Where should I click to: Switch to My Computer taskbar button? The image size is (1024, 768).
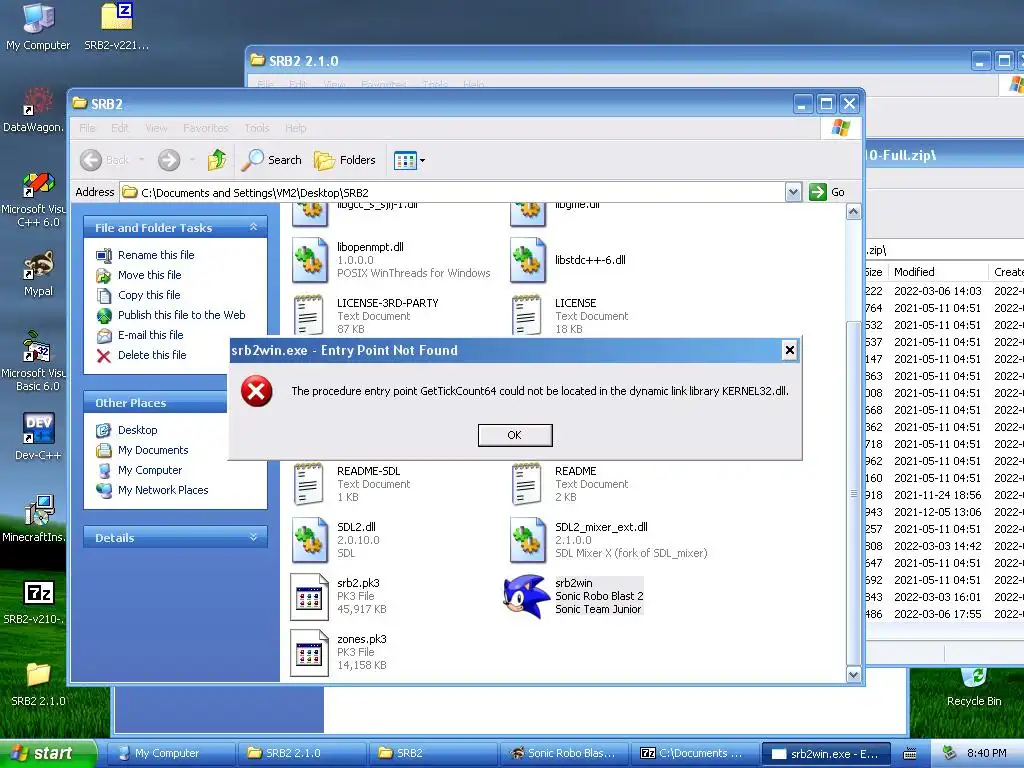[x=170, y=753]
